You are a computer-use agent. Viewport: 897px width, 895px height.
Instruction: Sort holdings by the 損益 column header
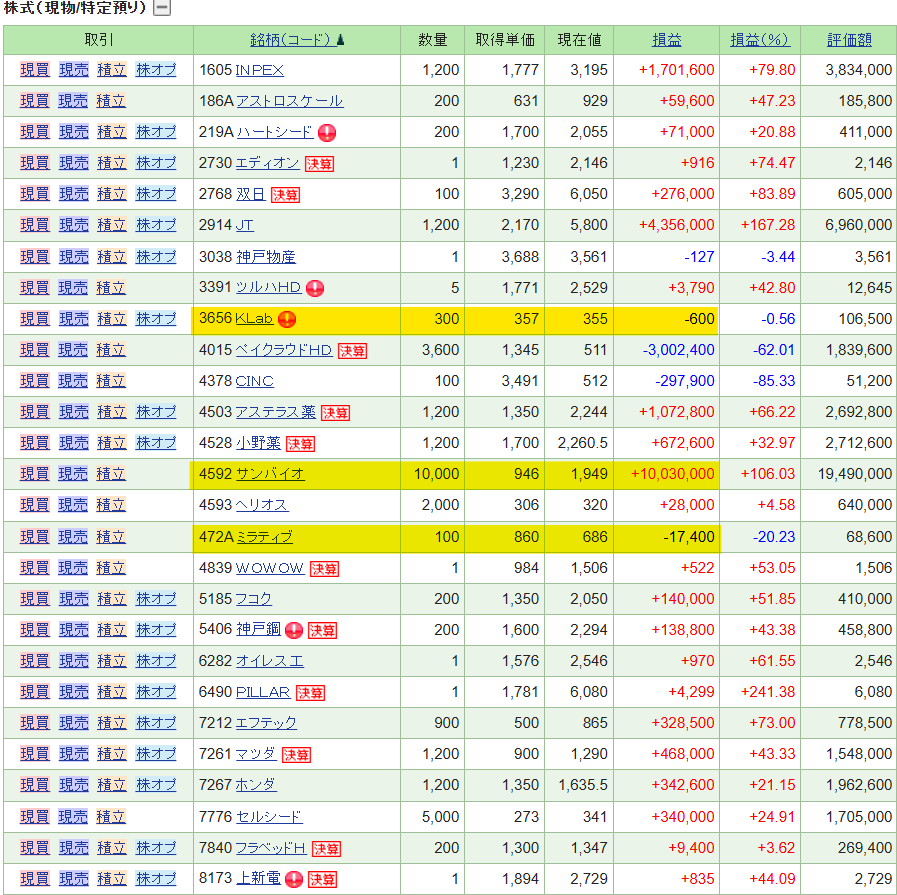[x=667, y=40]
